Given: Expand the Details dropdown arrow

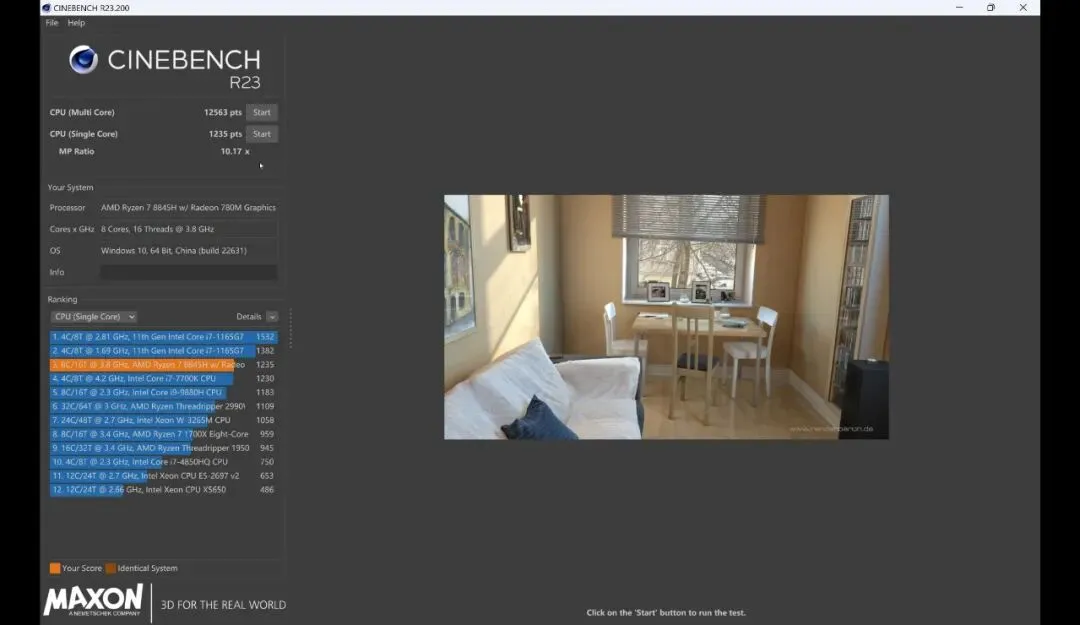Looking at the screenshot, I should (272, 317).
